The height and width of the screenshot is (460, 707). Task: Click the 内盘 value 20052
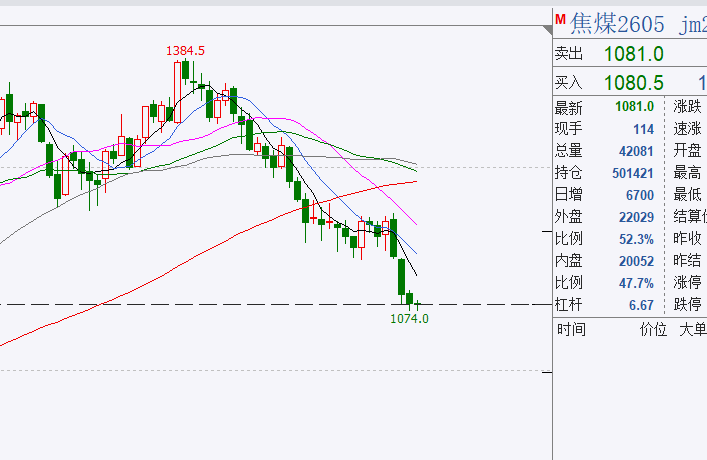[x=636, y=261]
